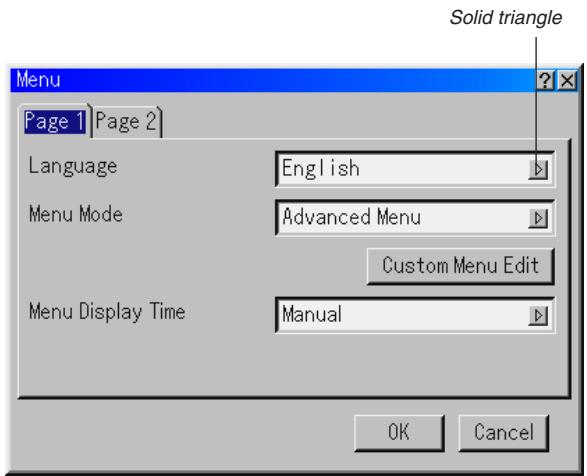Screen dimensions: 587x476
Task: Open the Menu Display Time dropdown
Action: [x=415, y=315]
